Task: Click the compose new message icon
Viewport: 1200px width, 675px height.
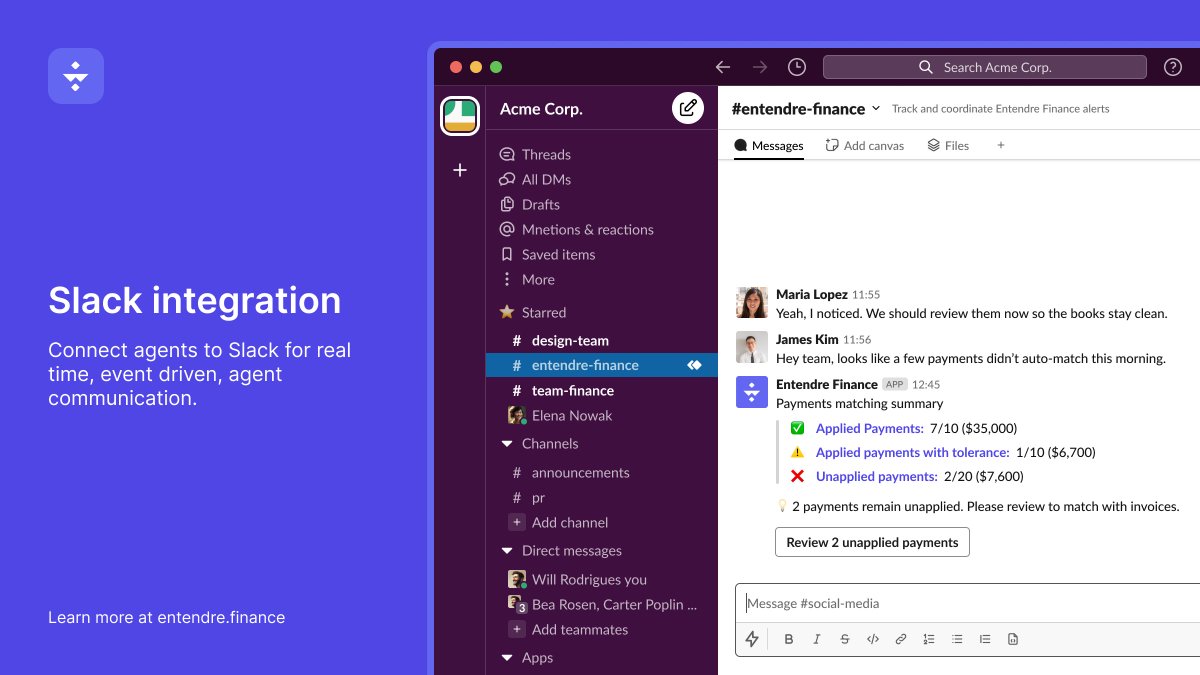Action: 688,108
